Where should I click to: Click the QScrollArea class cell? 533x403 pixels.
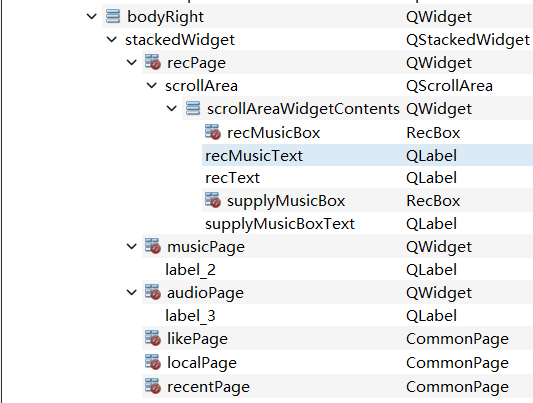(449, 86)
